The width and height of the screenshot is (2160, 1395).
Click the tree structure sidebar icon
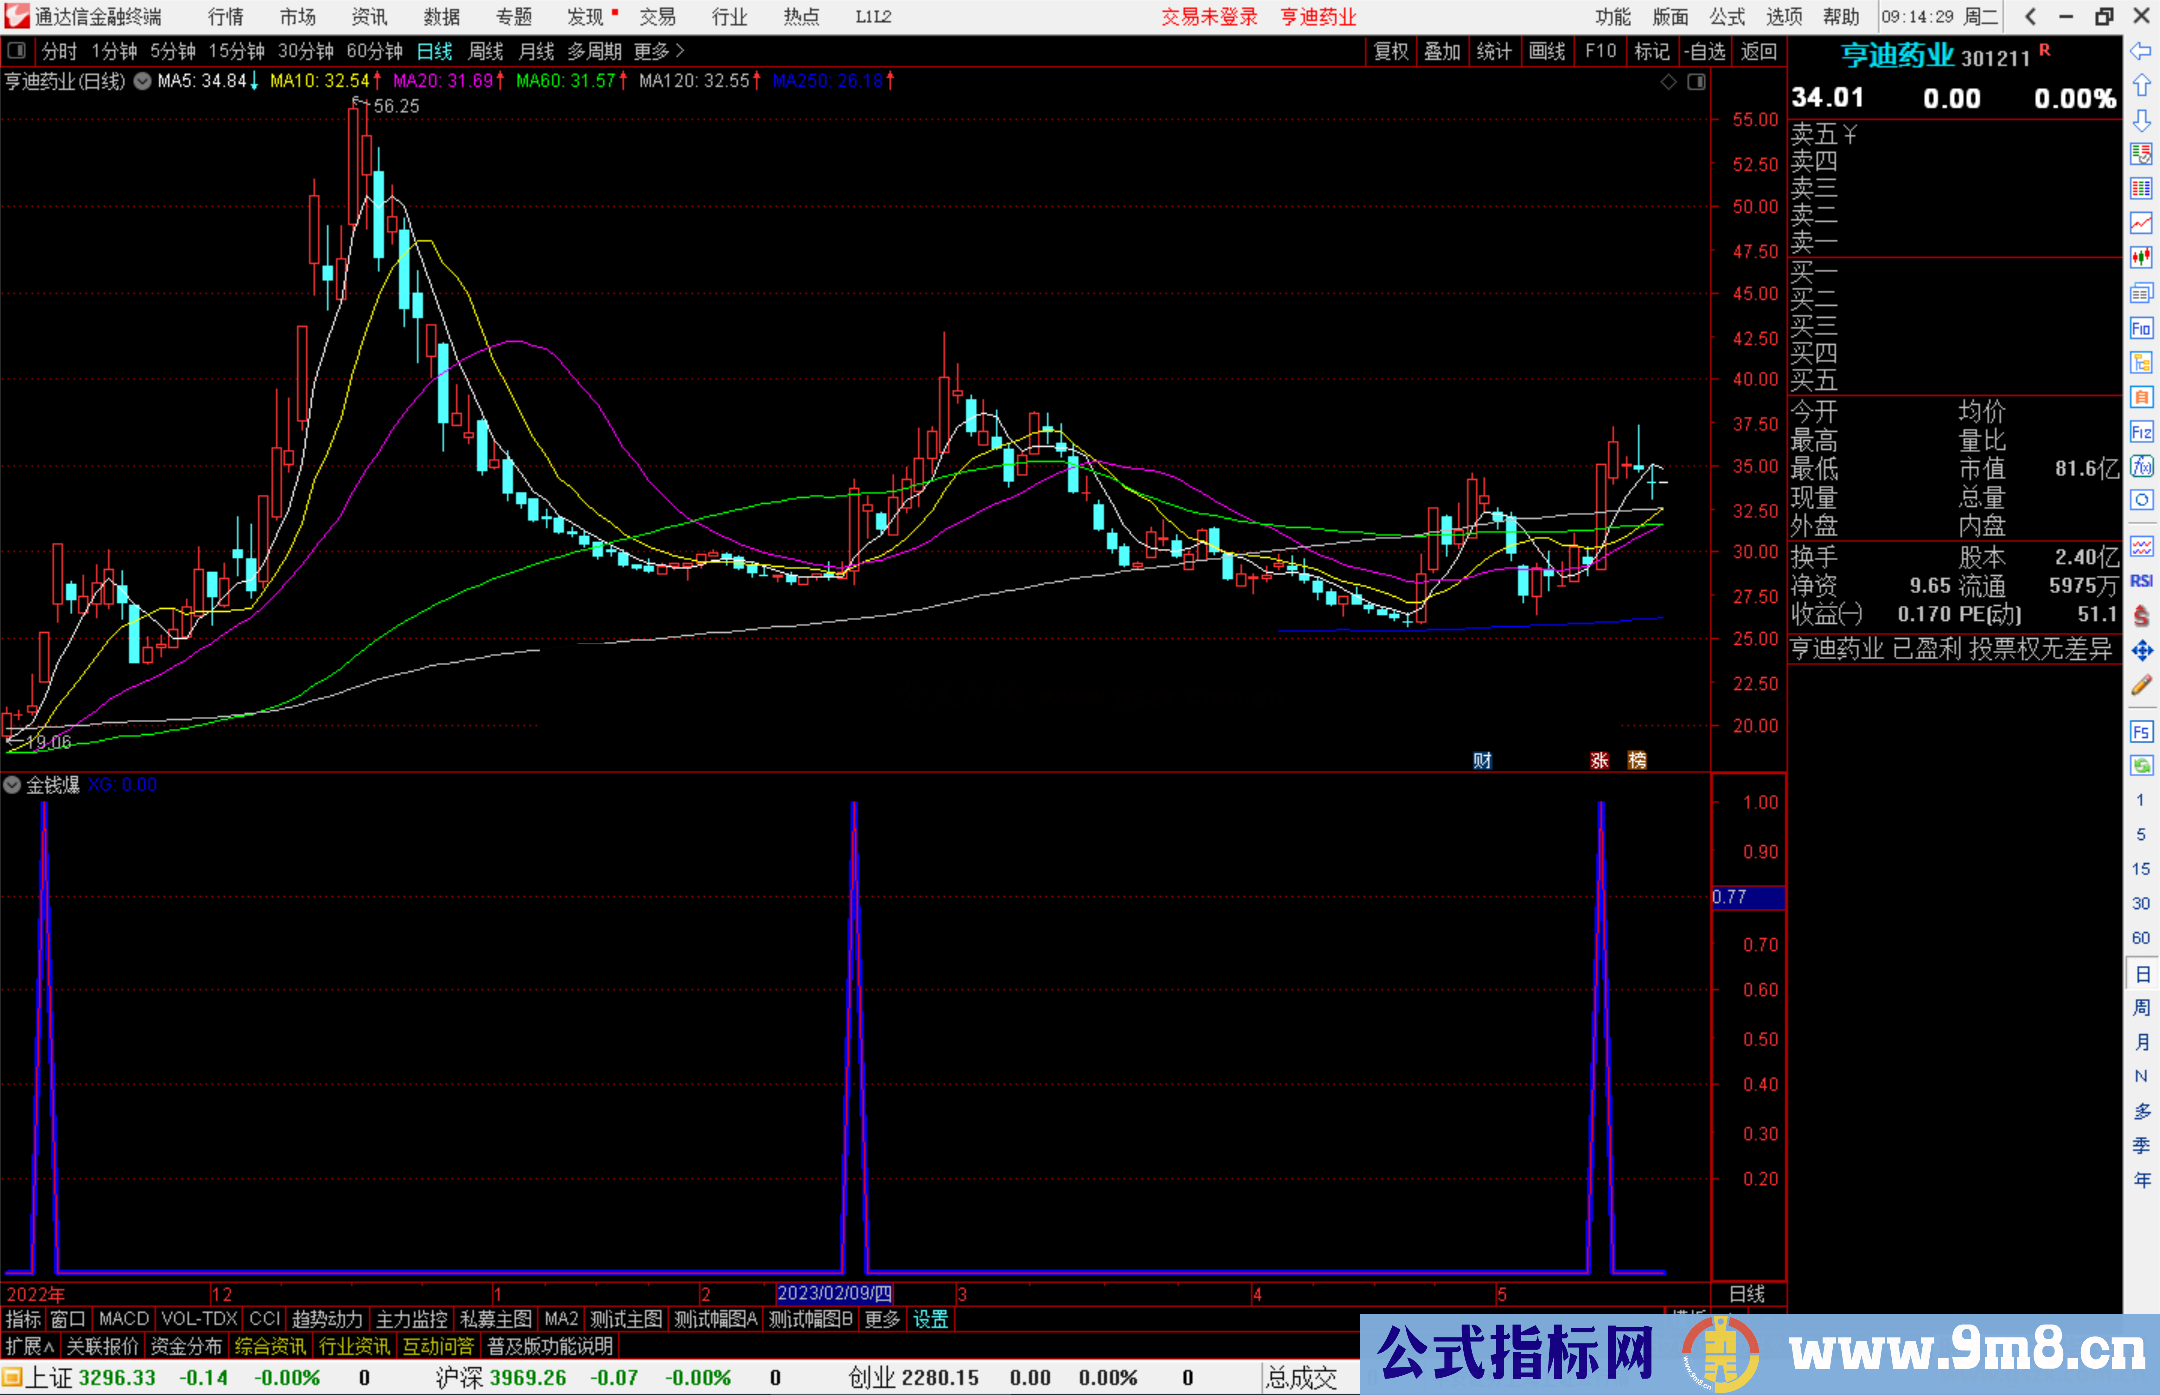click(2141, 363)
